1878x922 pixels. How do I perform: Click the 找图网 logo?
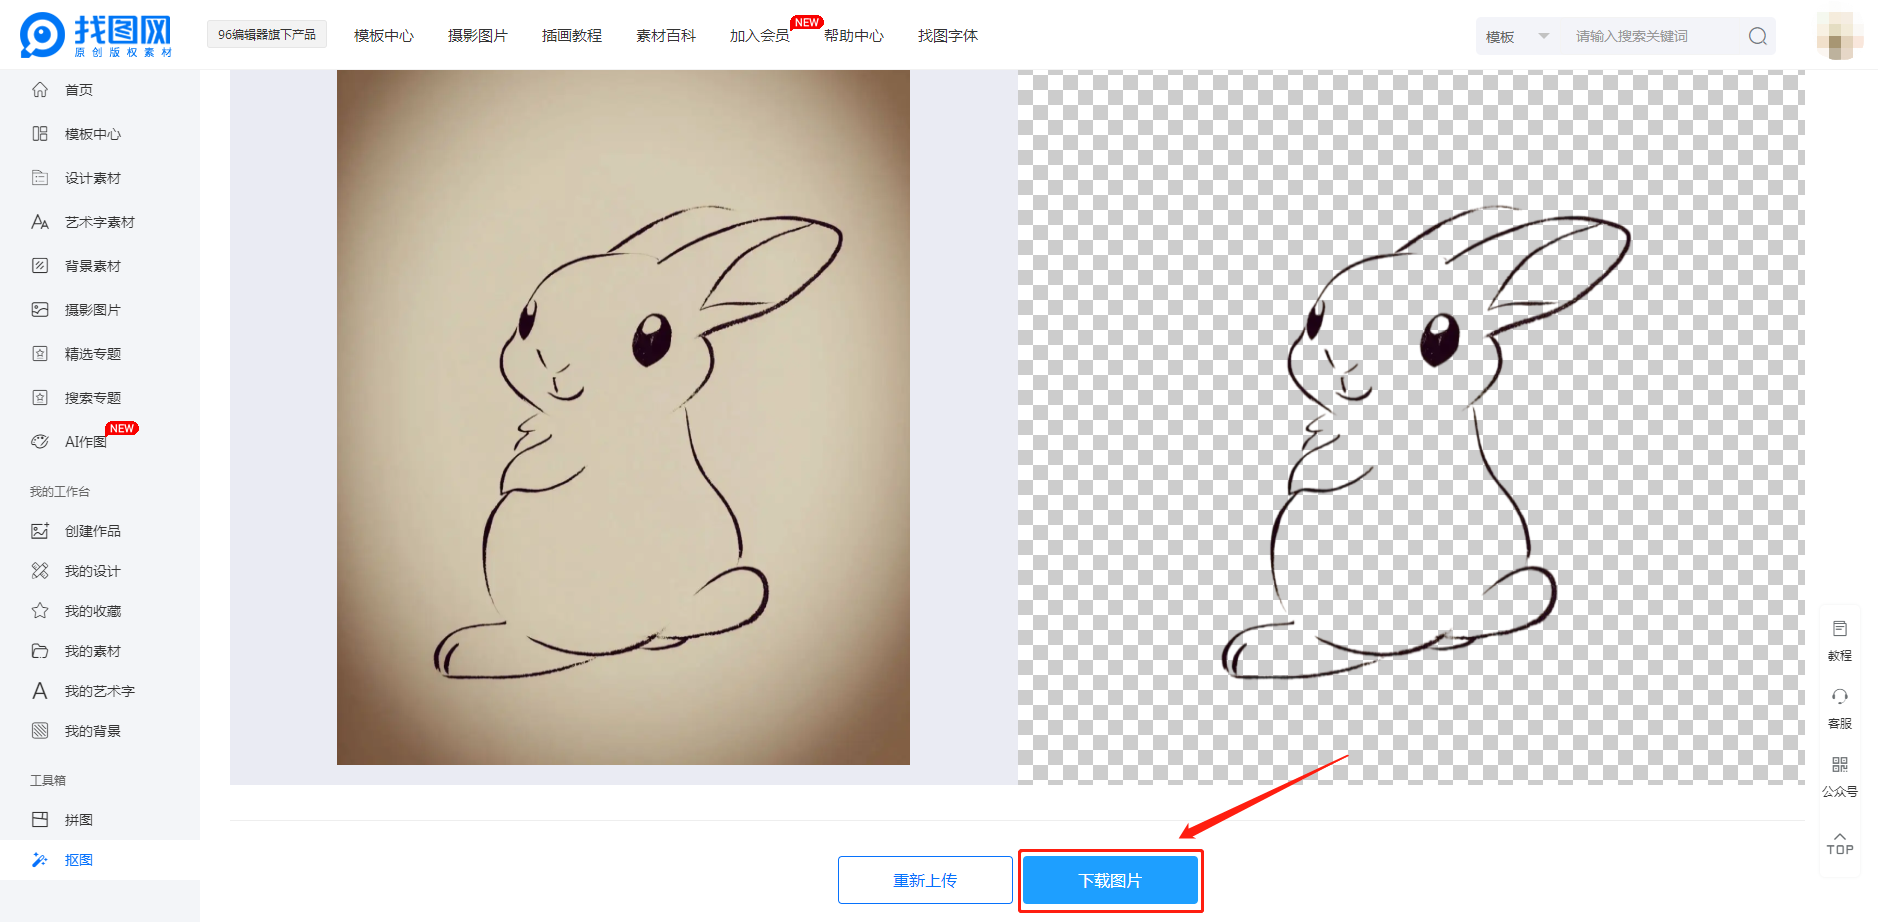click(x=96, y=35)
